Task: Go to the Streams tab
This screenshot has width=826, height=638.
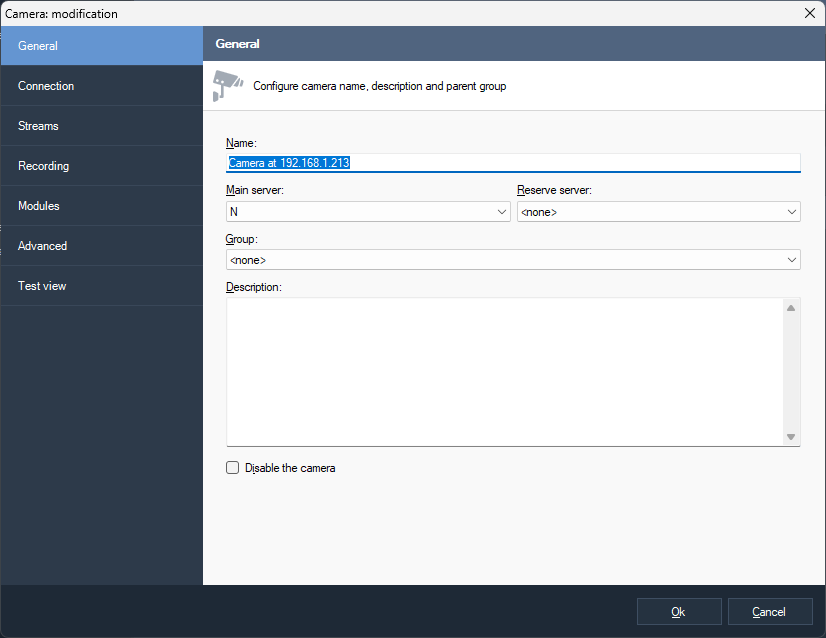Action: 101,126
